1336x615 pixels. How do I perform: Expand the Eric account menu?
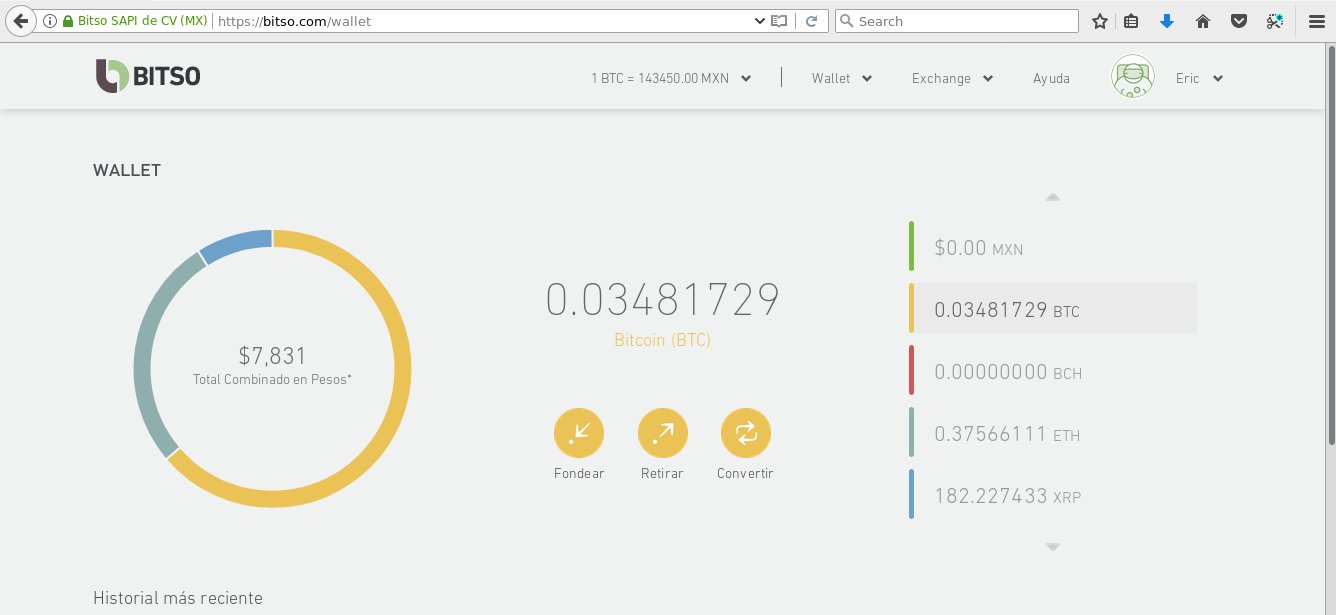click(1199, 78)
